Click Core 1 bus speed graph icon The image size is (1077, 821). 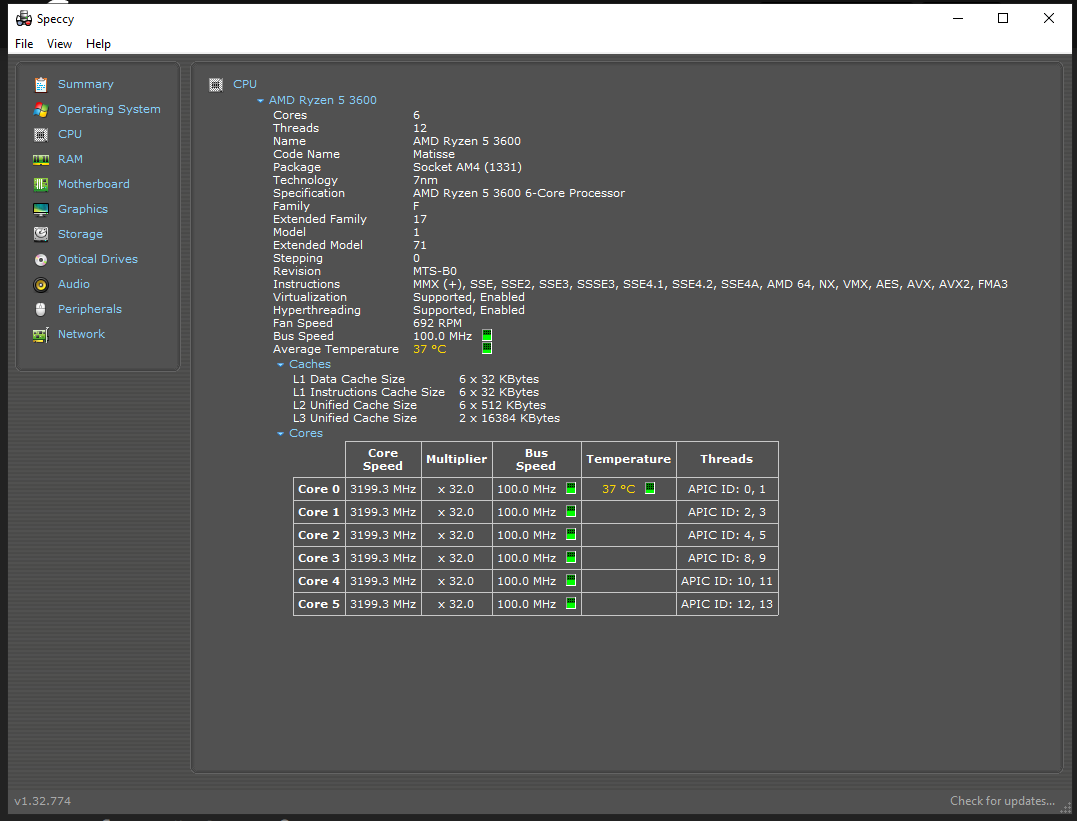[x=571, y=511]
